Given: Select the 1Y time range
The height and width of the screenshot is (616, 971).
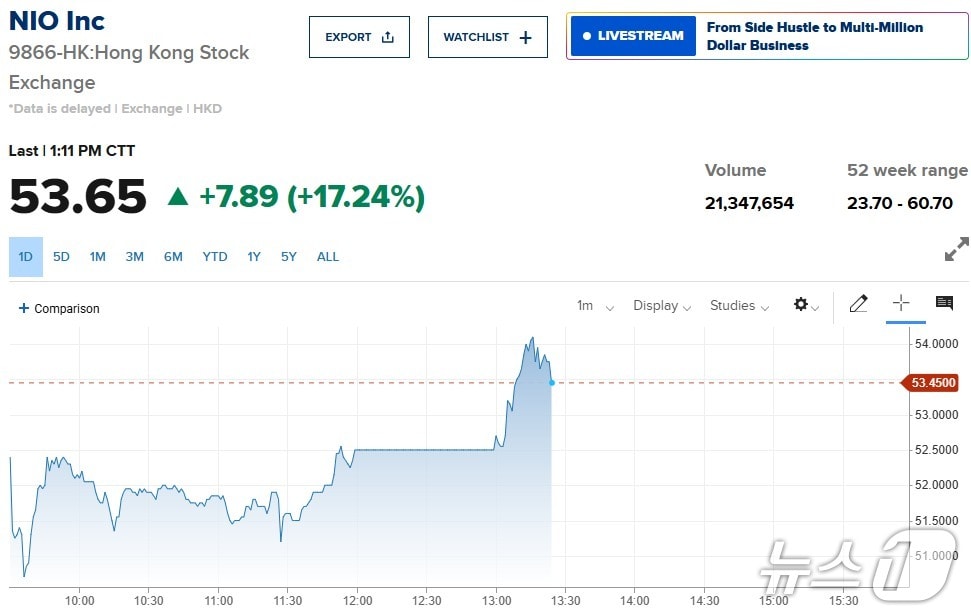Looking at the screenshot, I should pos(254,257).
